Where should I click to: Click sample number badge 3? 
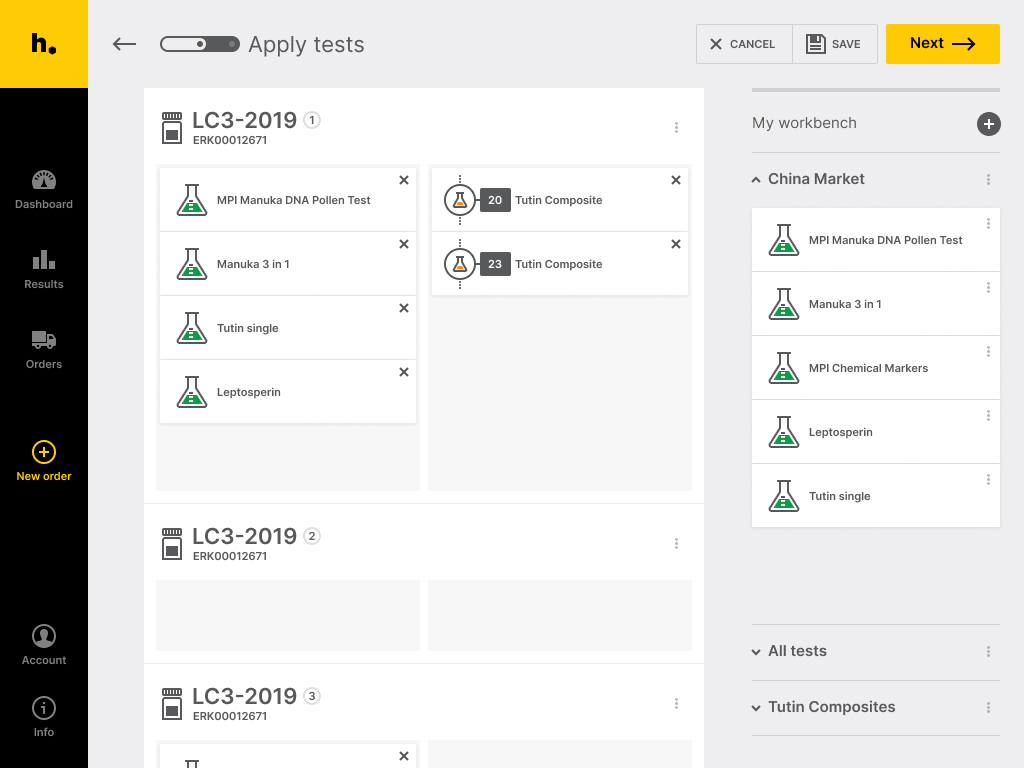pos(312,696)
